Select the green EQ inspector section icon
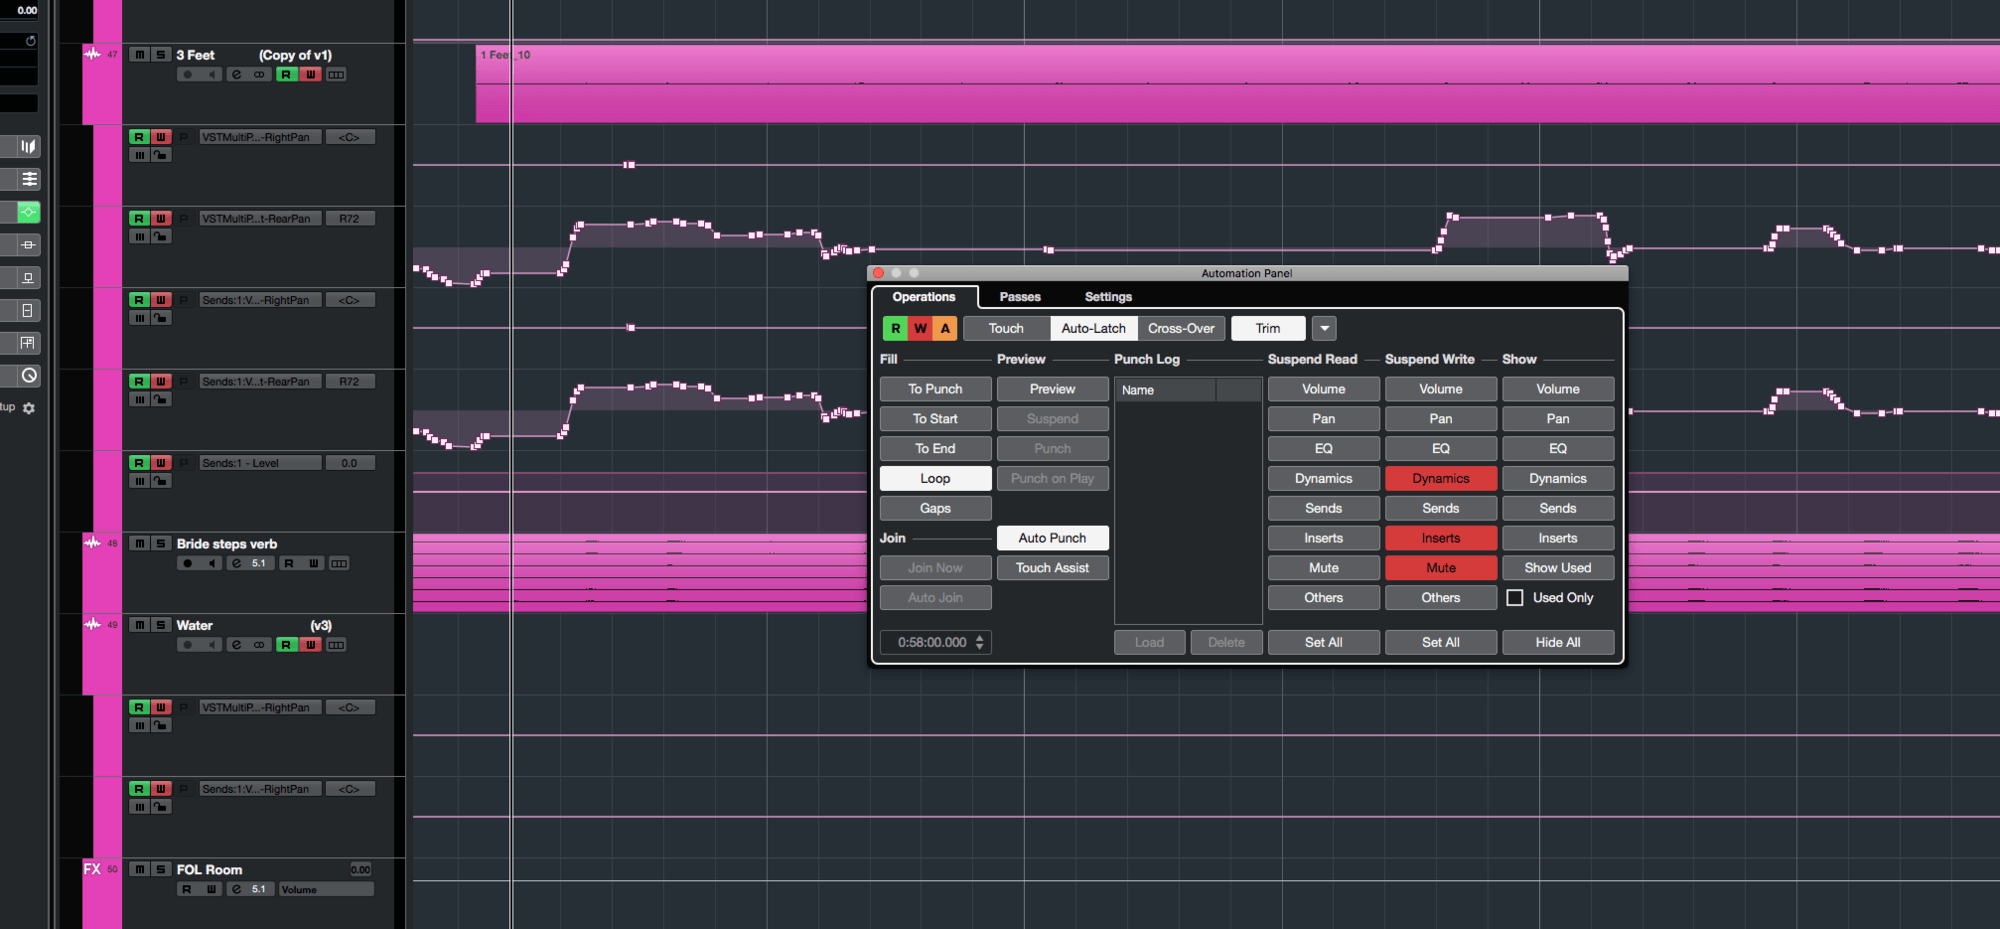The width and height of the screenshot is (2000, 929). click(x=28, y=212)
